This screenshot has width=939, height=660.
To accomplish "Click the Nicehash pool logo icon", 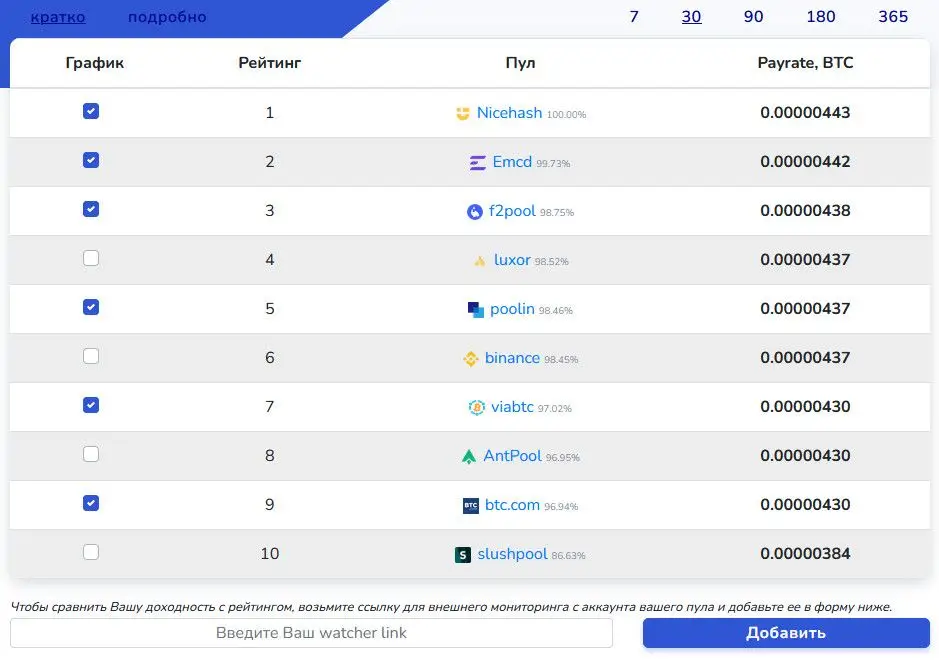I will pos(462,113).
